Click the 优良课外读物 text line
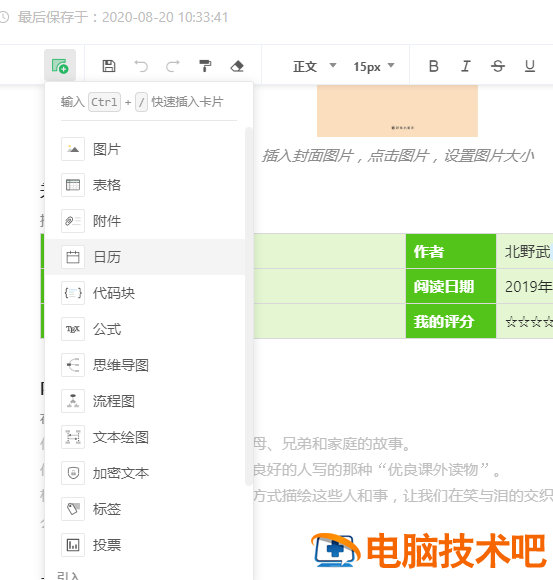Image resolution: width=553 pixels, height=580 pixels. point(377,470)
